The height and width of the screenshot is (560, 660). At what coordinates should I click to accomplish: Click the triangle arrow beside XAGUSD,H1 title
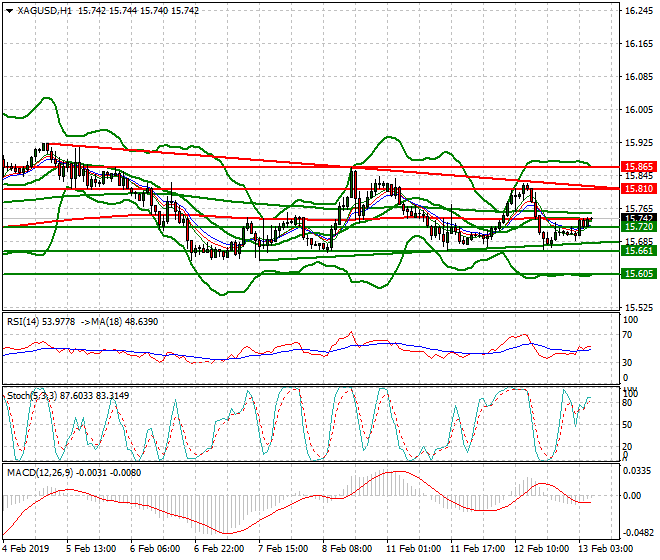coord(10,11)
